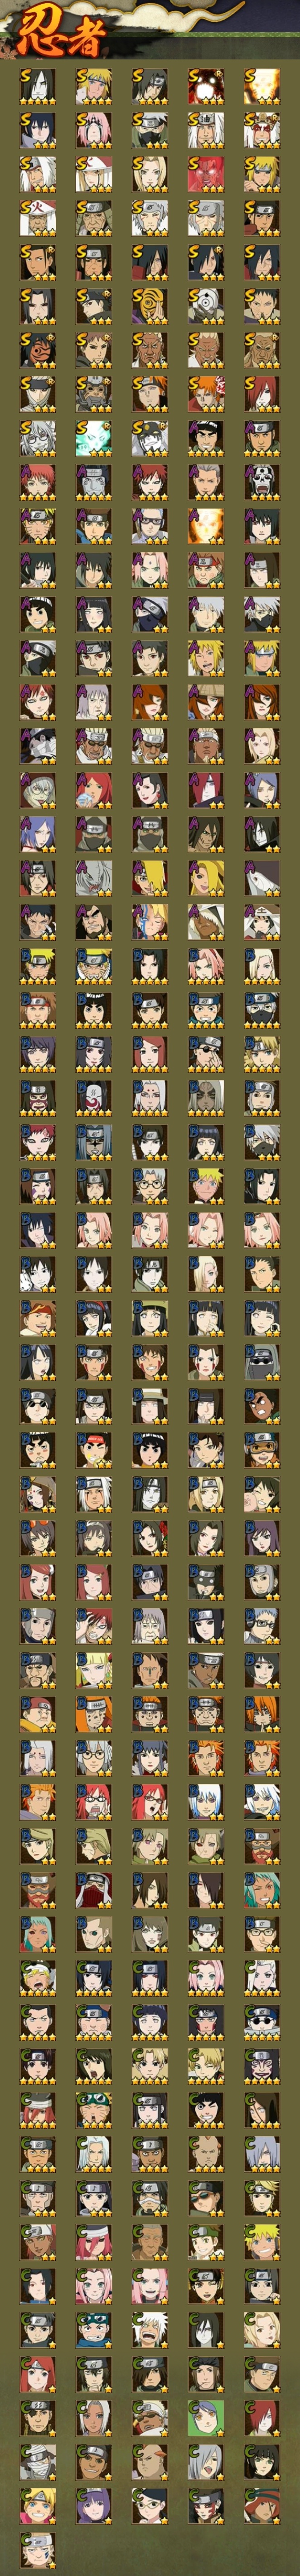Select S-rank Sakura with pink hair
Viewport: 300px width, 2576px height.
[94, 131]
